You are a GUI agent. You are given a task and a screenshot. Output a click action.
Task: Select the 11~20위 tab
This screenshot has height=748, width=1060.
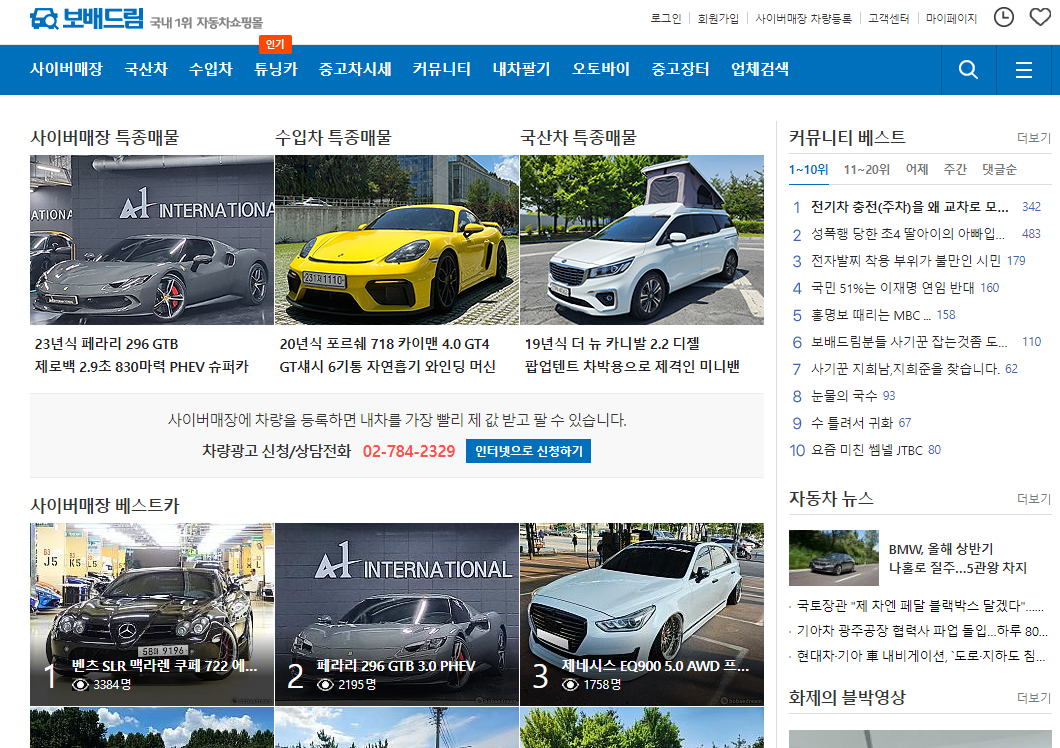point(867,170)
